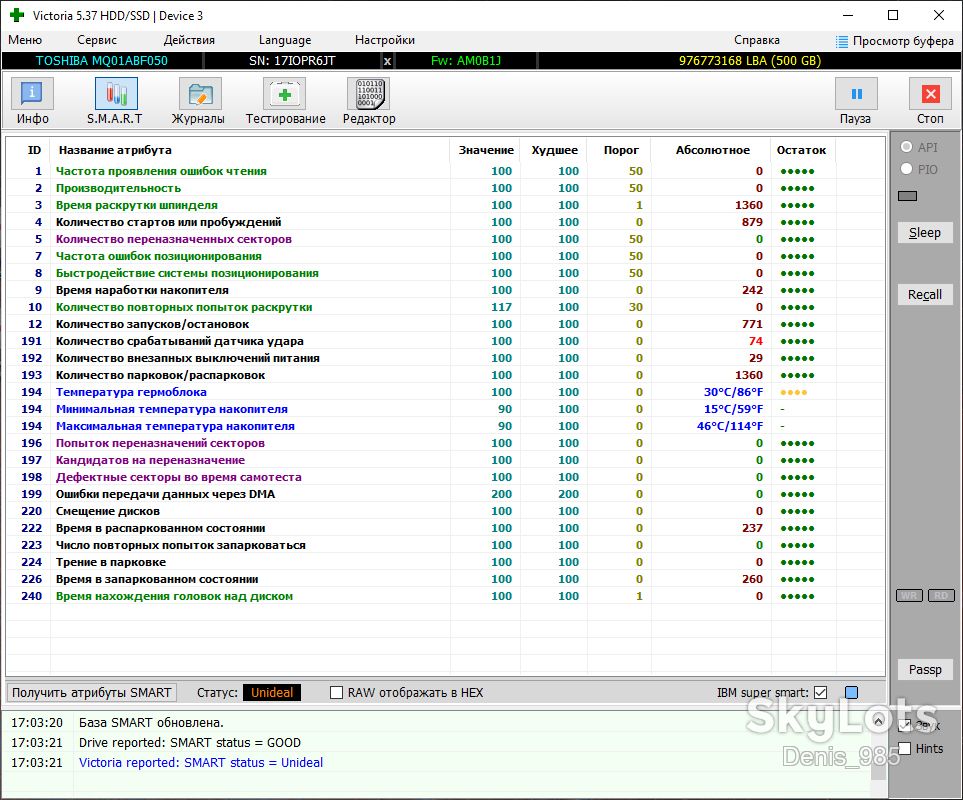Select row Количество срабатываний датчика удара
This screenshot has height=800, width=963.
[x=445, y=341]
